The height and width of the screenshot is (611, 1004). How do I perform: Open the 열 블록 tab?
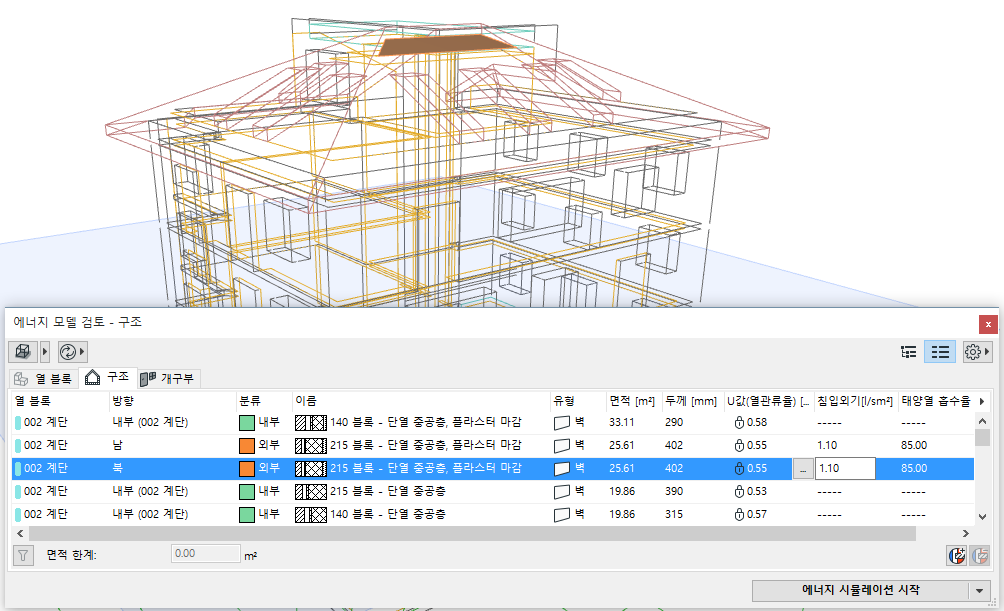pyautogui.click(x=44, y=379)
